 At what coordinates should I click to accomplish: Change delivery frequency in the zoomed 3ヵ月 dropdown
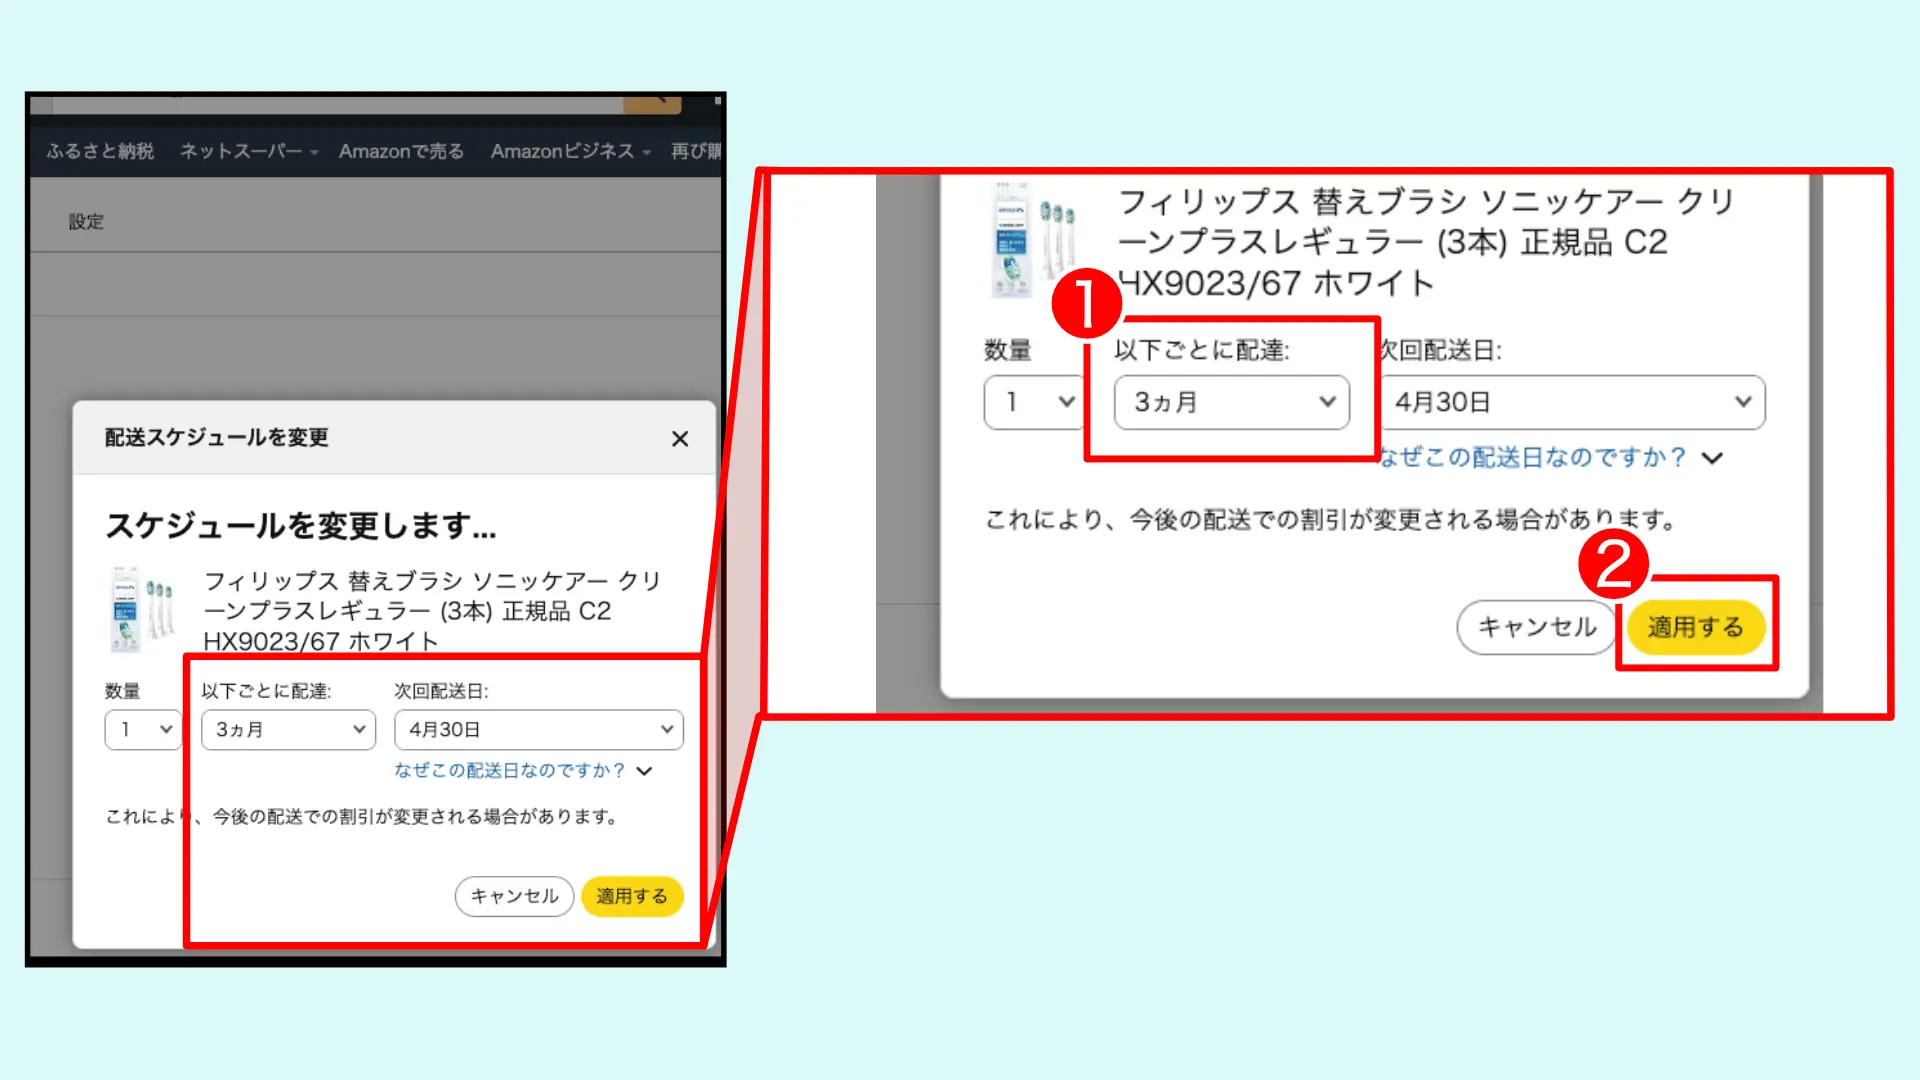[1232, 402]
